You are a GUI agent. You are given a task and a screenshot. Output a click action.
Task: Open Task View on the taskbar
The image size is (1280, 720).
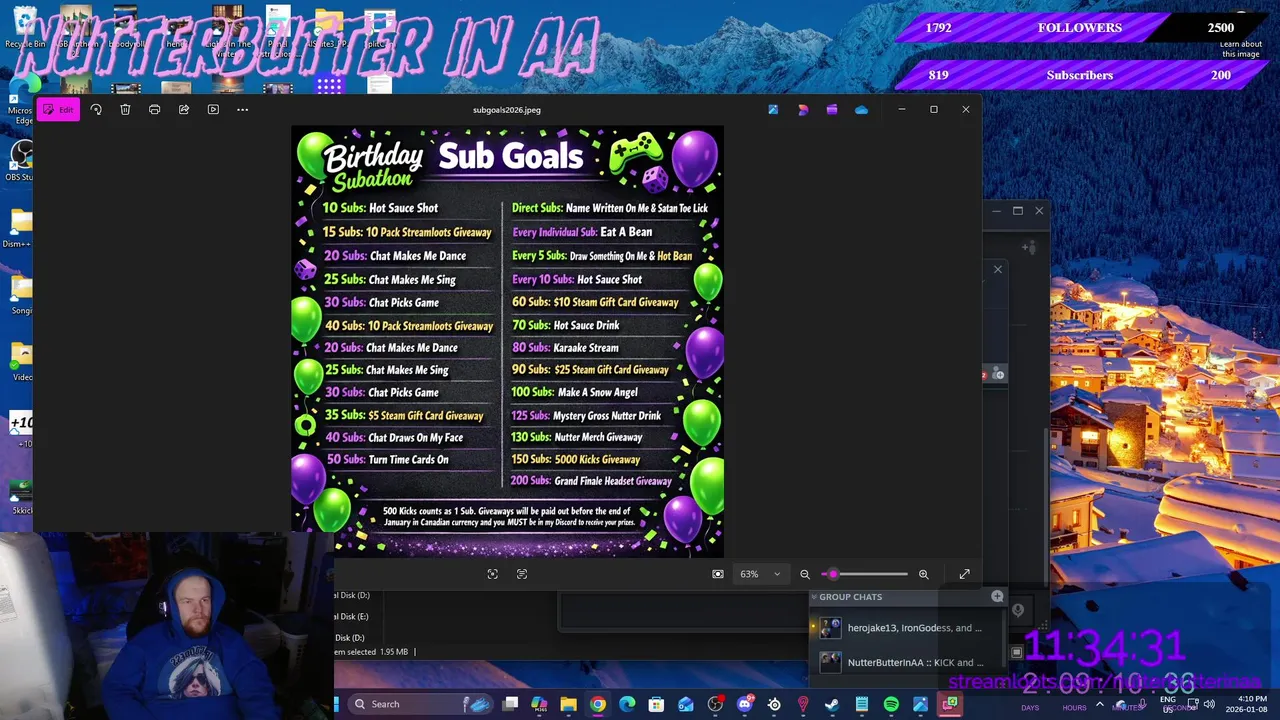[510, 704]
